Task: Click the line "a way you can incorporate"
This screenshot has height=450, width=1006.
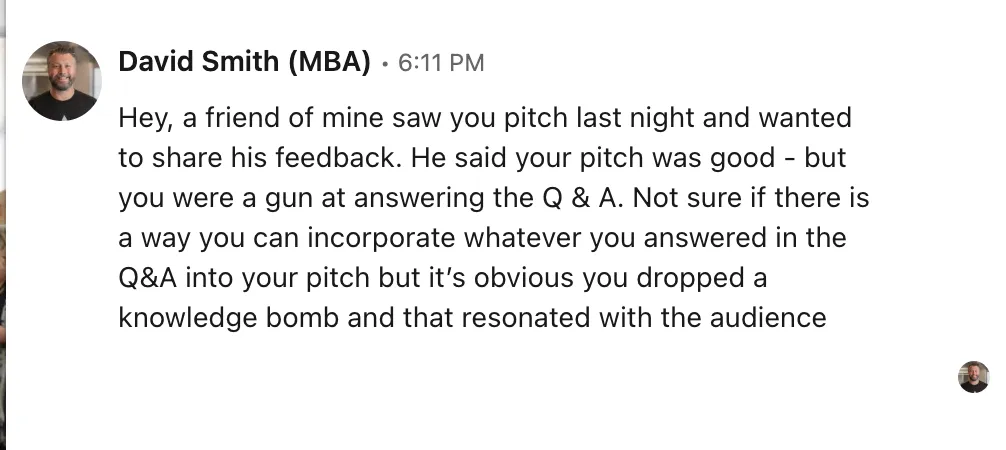Action: 482,238
